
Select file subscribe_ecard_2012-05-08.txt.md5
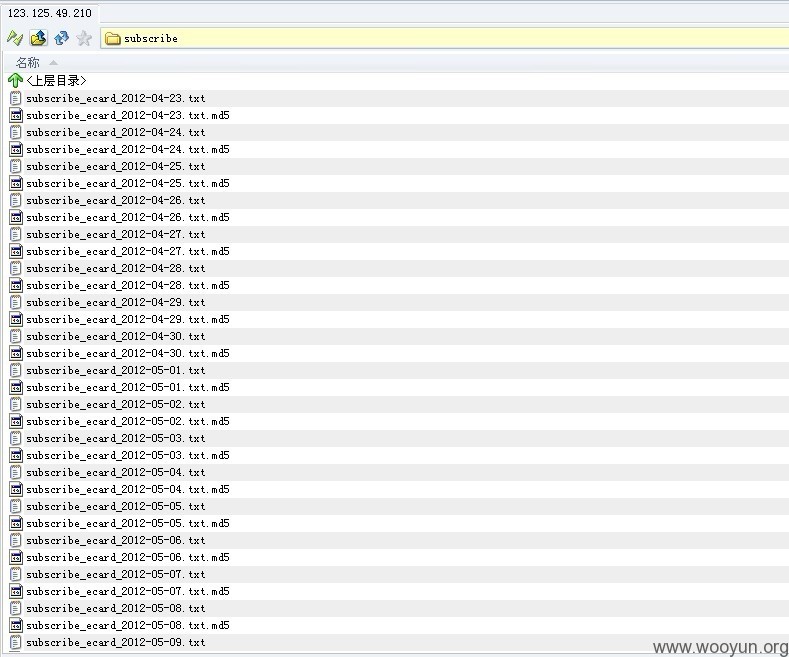coord(128,626)
